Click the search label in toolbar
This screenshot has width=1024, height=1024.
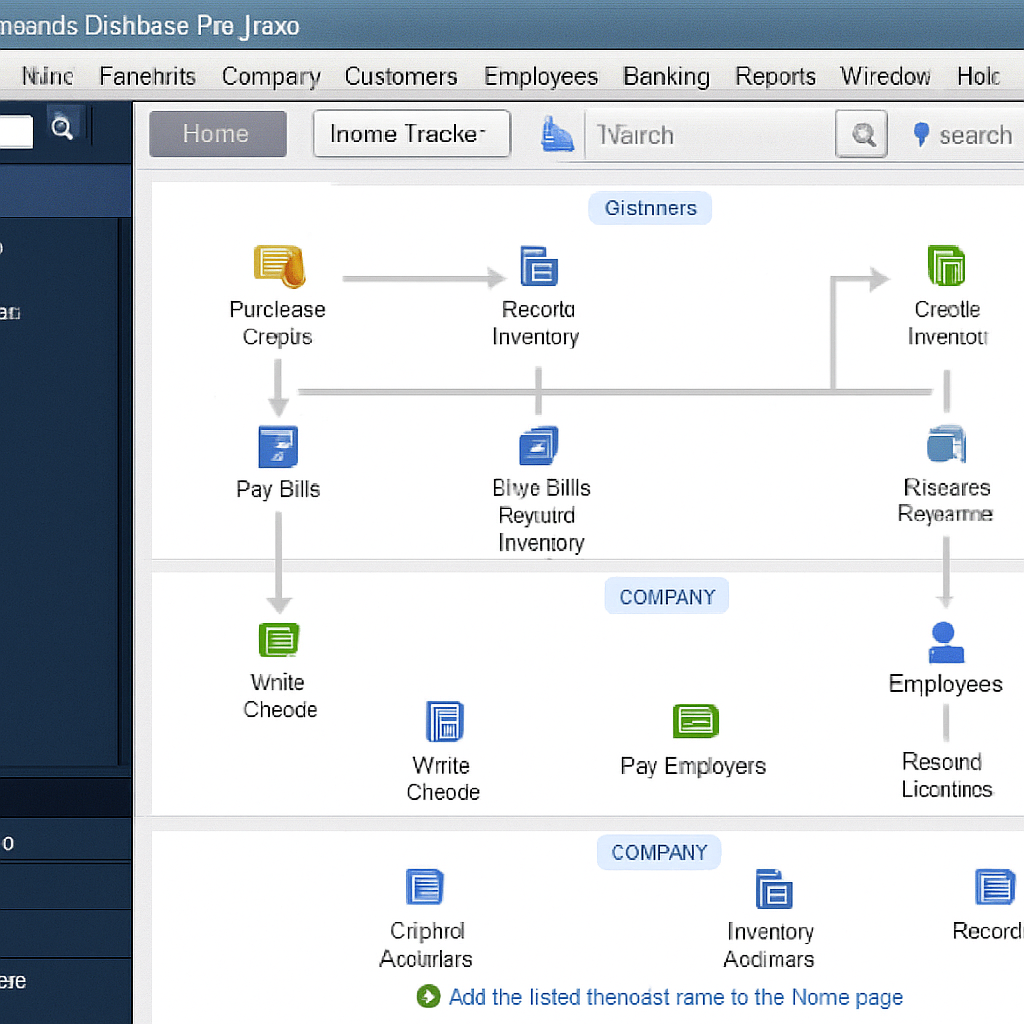(x=975, y=135)
